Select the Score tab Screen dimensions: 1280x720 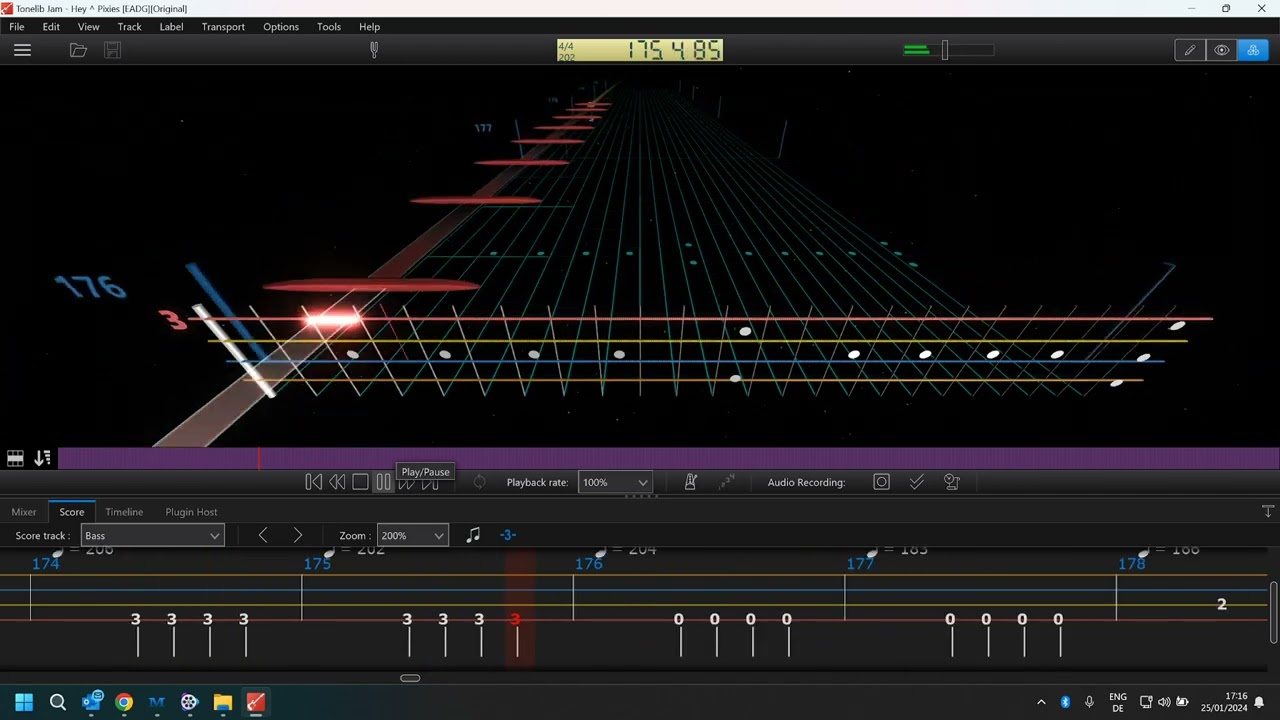tap(72, 512)
